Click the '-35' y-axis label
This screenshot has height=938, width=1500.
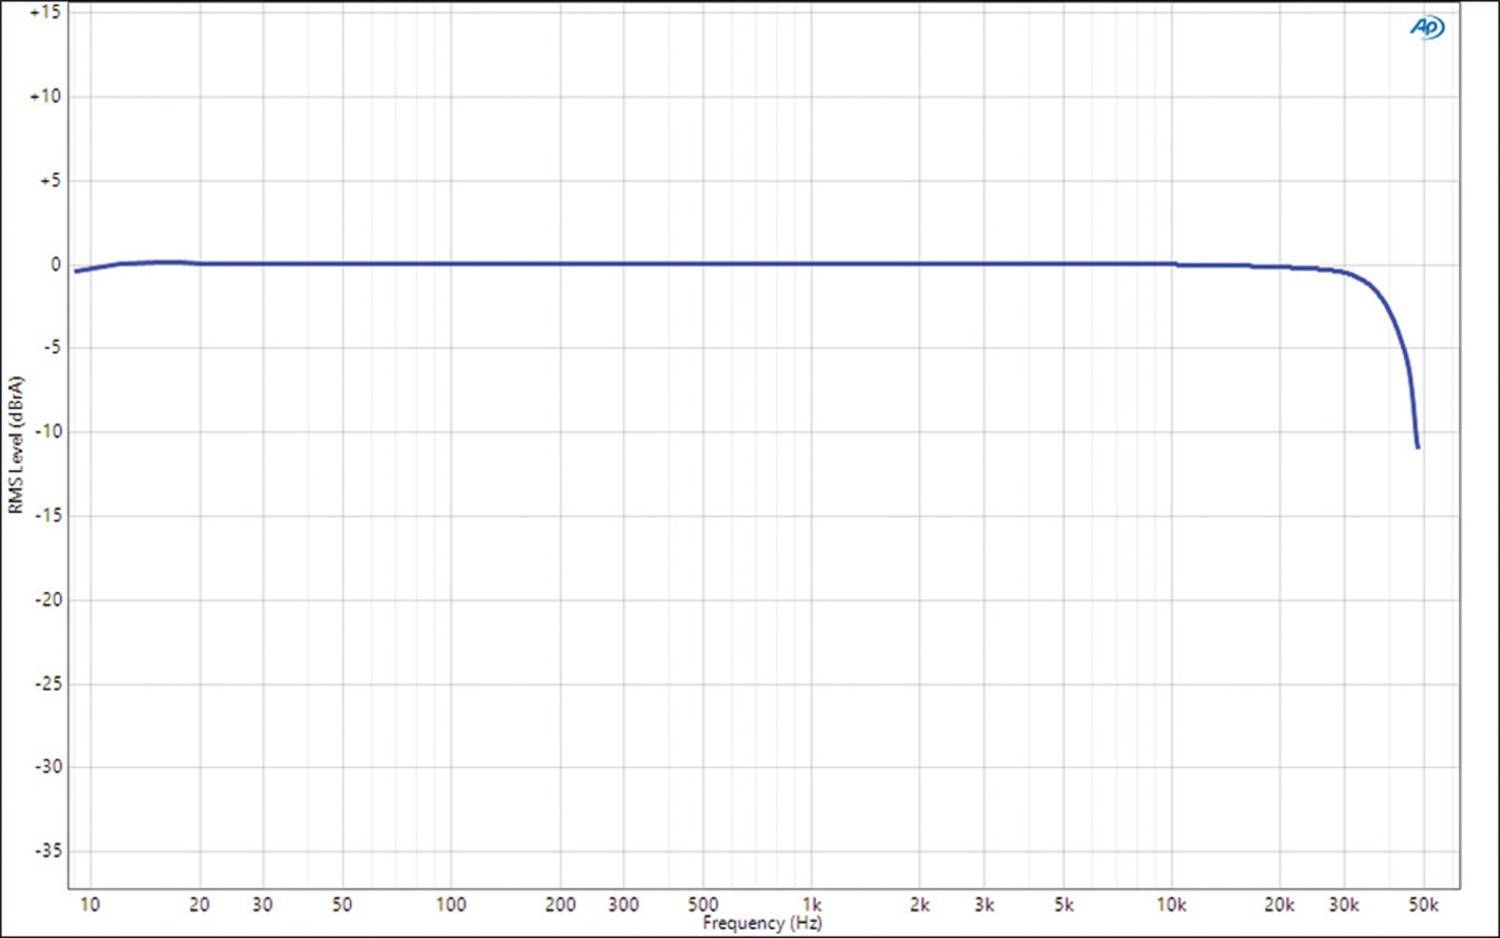[x=47, y=851]
